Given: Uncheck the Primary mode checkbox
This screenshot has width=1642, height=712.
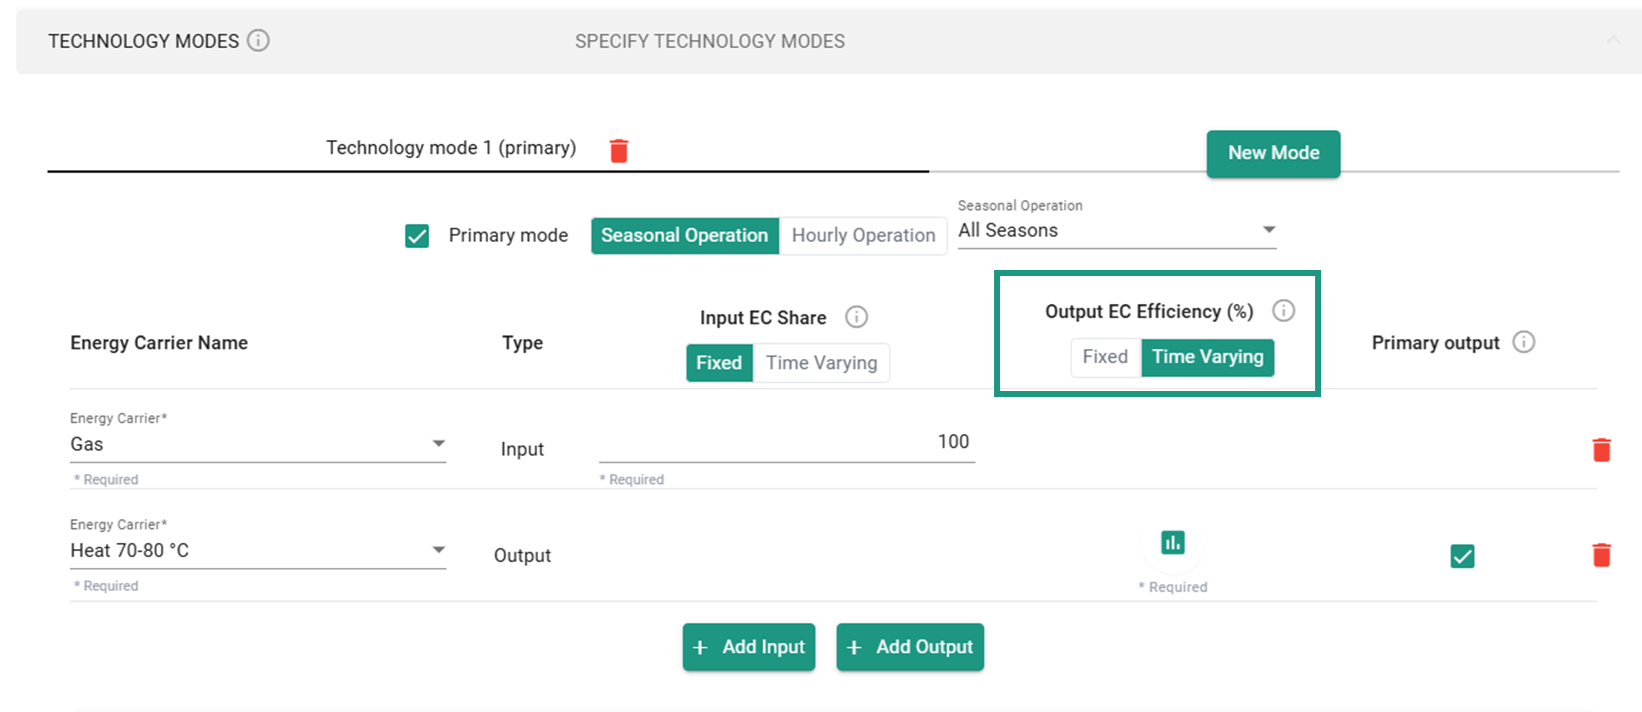Looking at the screenshot, I should tap(417, 236).
